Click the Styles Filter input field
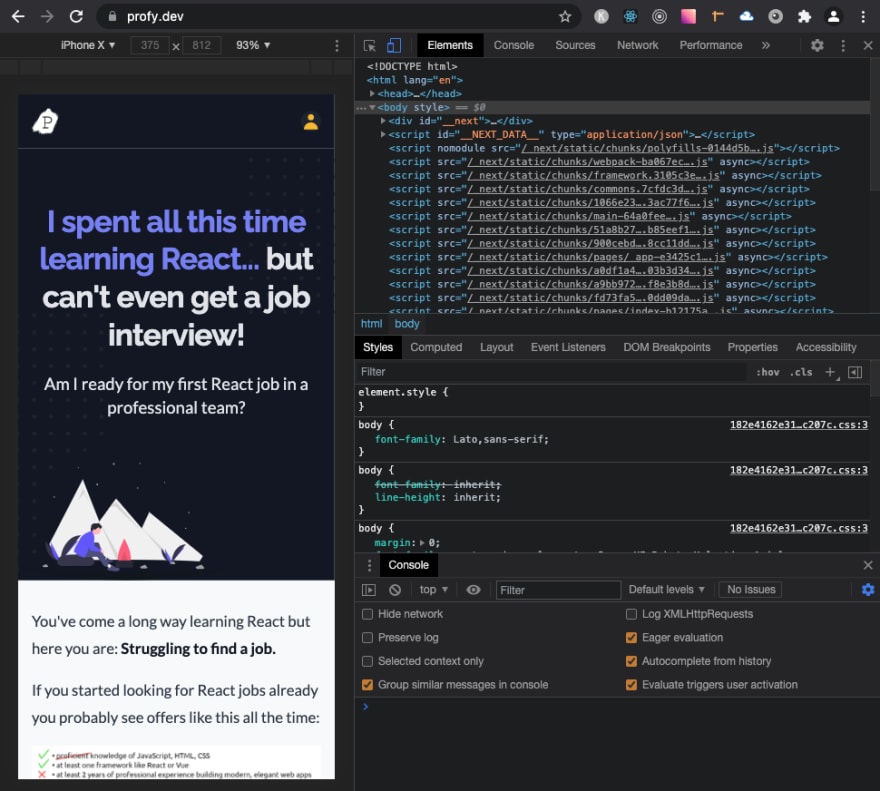 pos(552,372)
